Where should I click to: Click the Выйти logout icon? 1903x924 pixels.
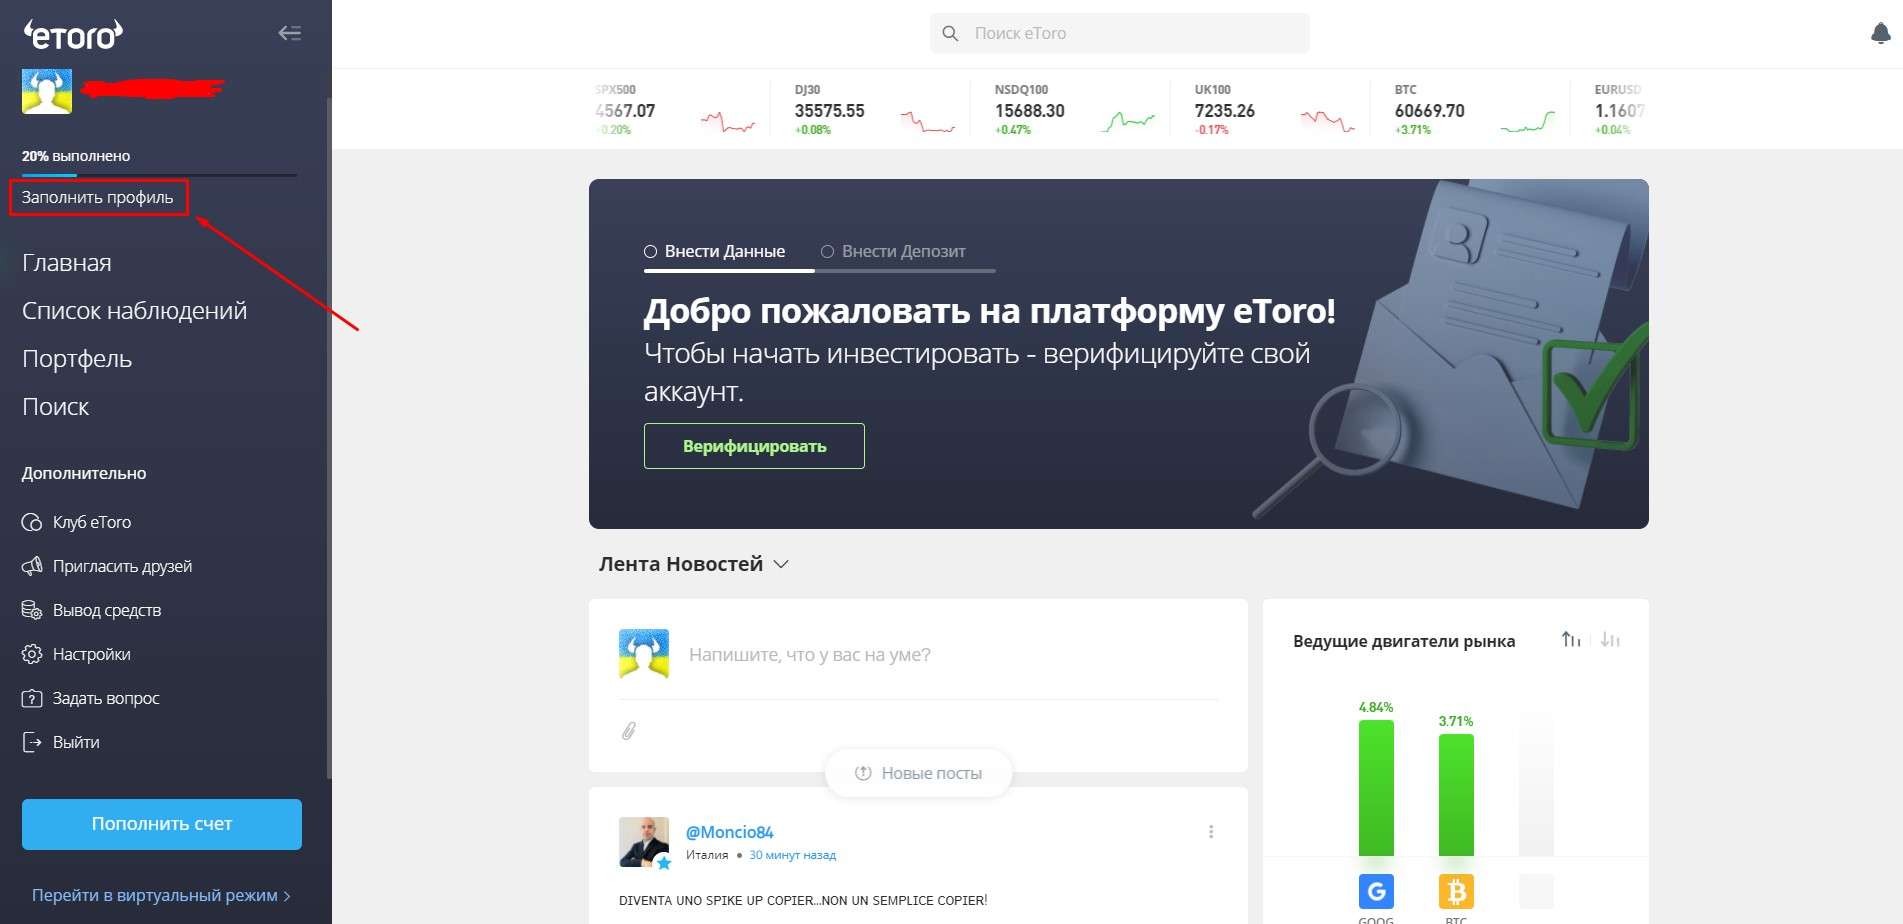coord(32,742)
